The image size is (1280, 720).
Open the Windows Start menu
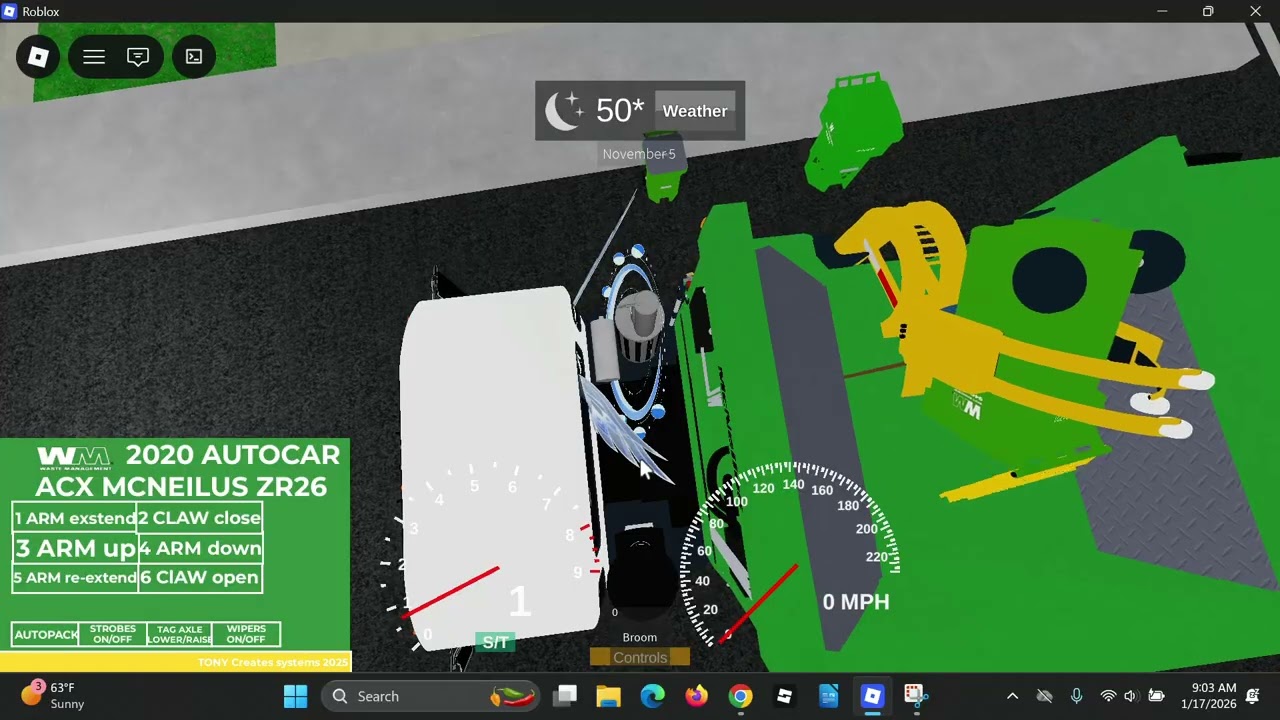point(296,696)
